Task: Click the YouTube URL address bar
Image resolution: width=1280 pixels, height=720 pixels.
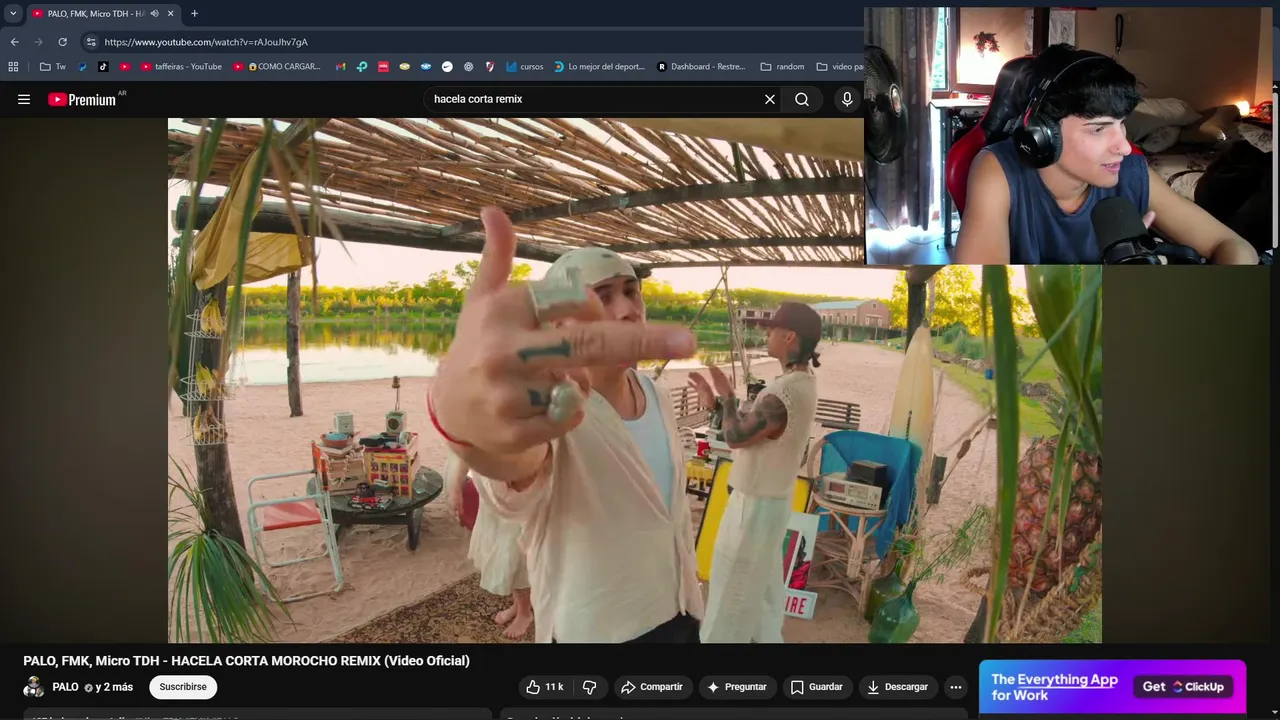Action: click(x=206, y=42)
